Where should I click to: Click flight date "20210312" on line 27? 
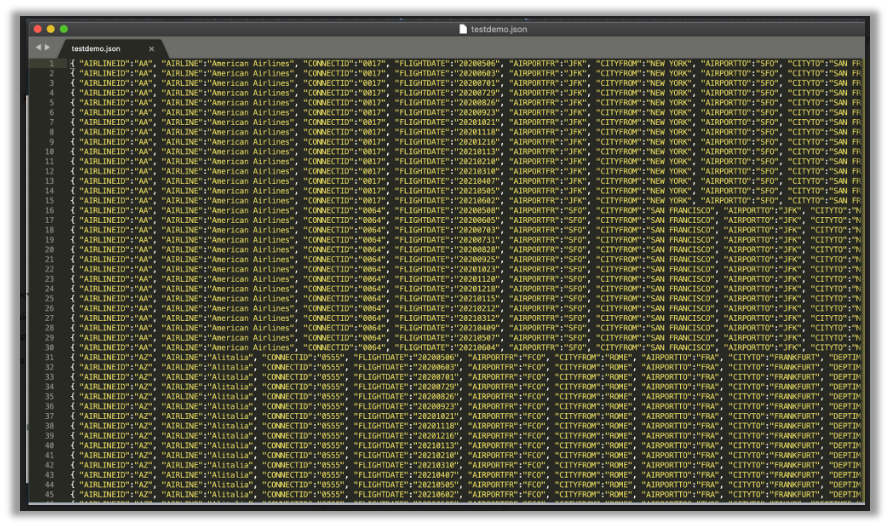477,318
